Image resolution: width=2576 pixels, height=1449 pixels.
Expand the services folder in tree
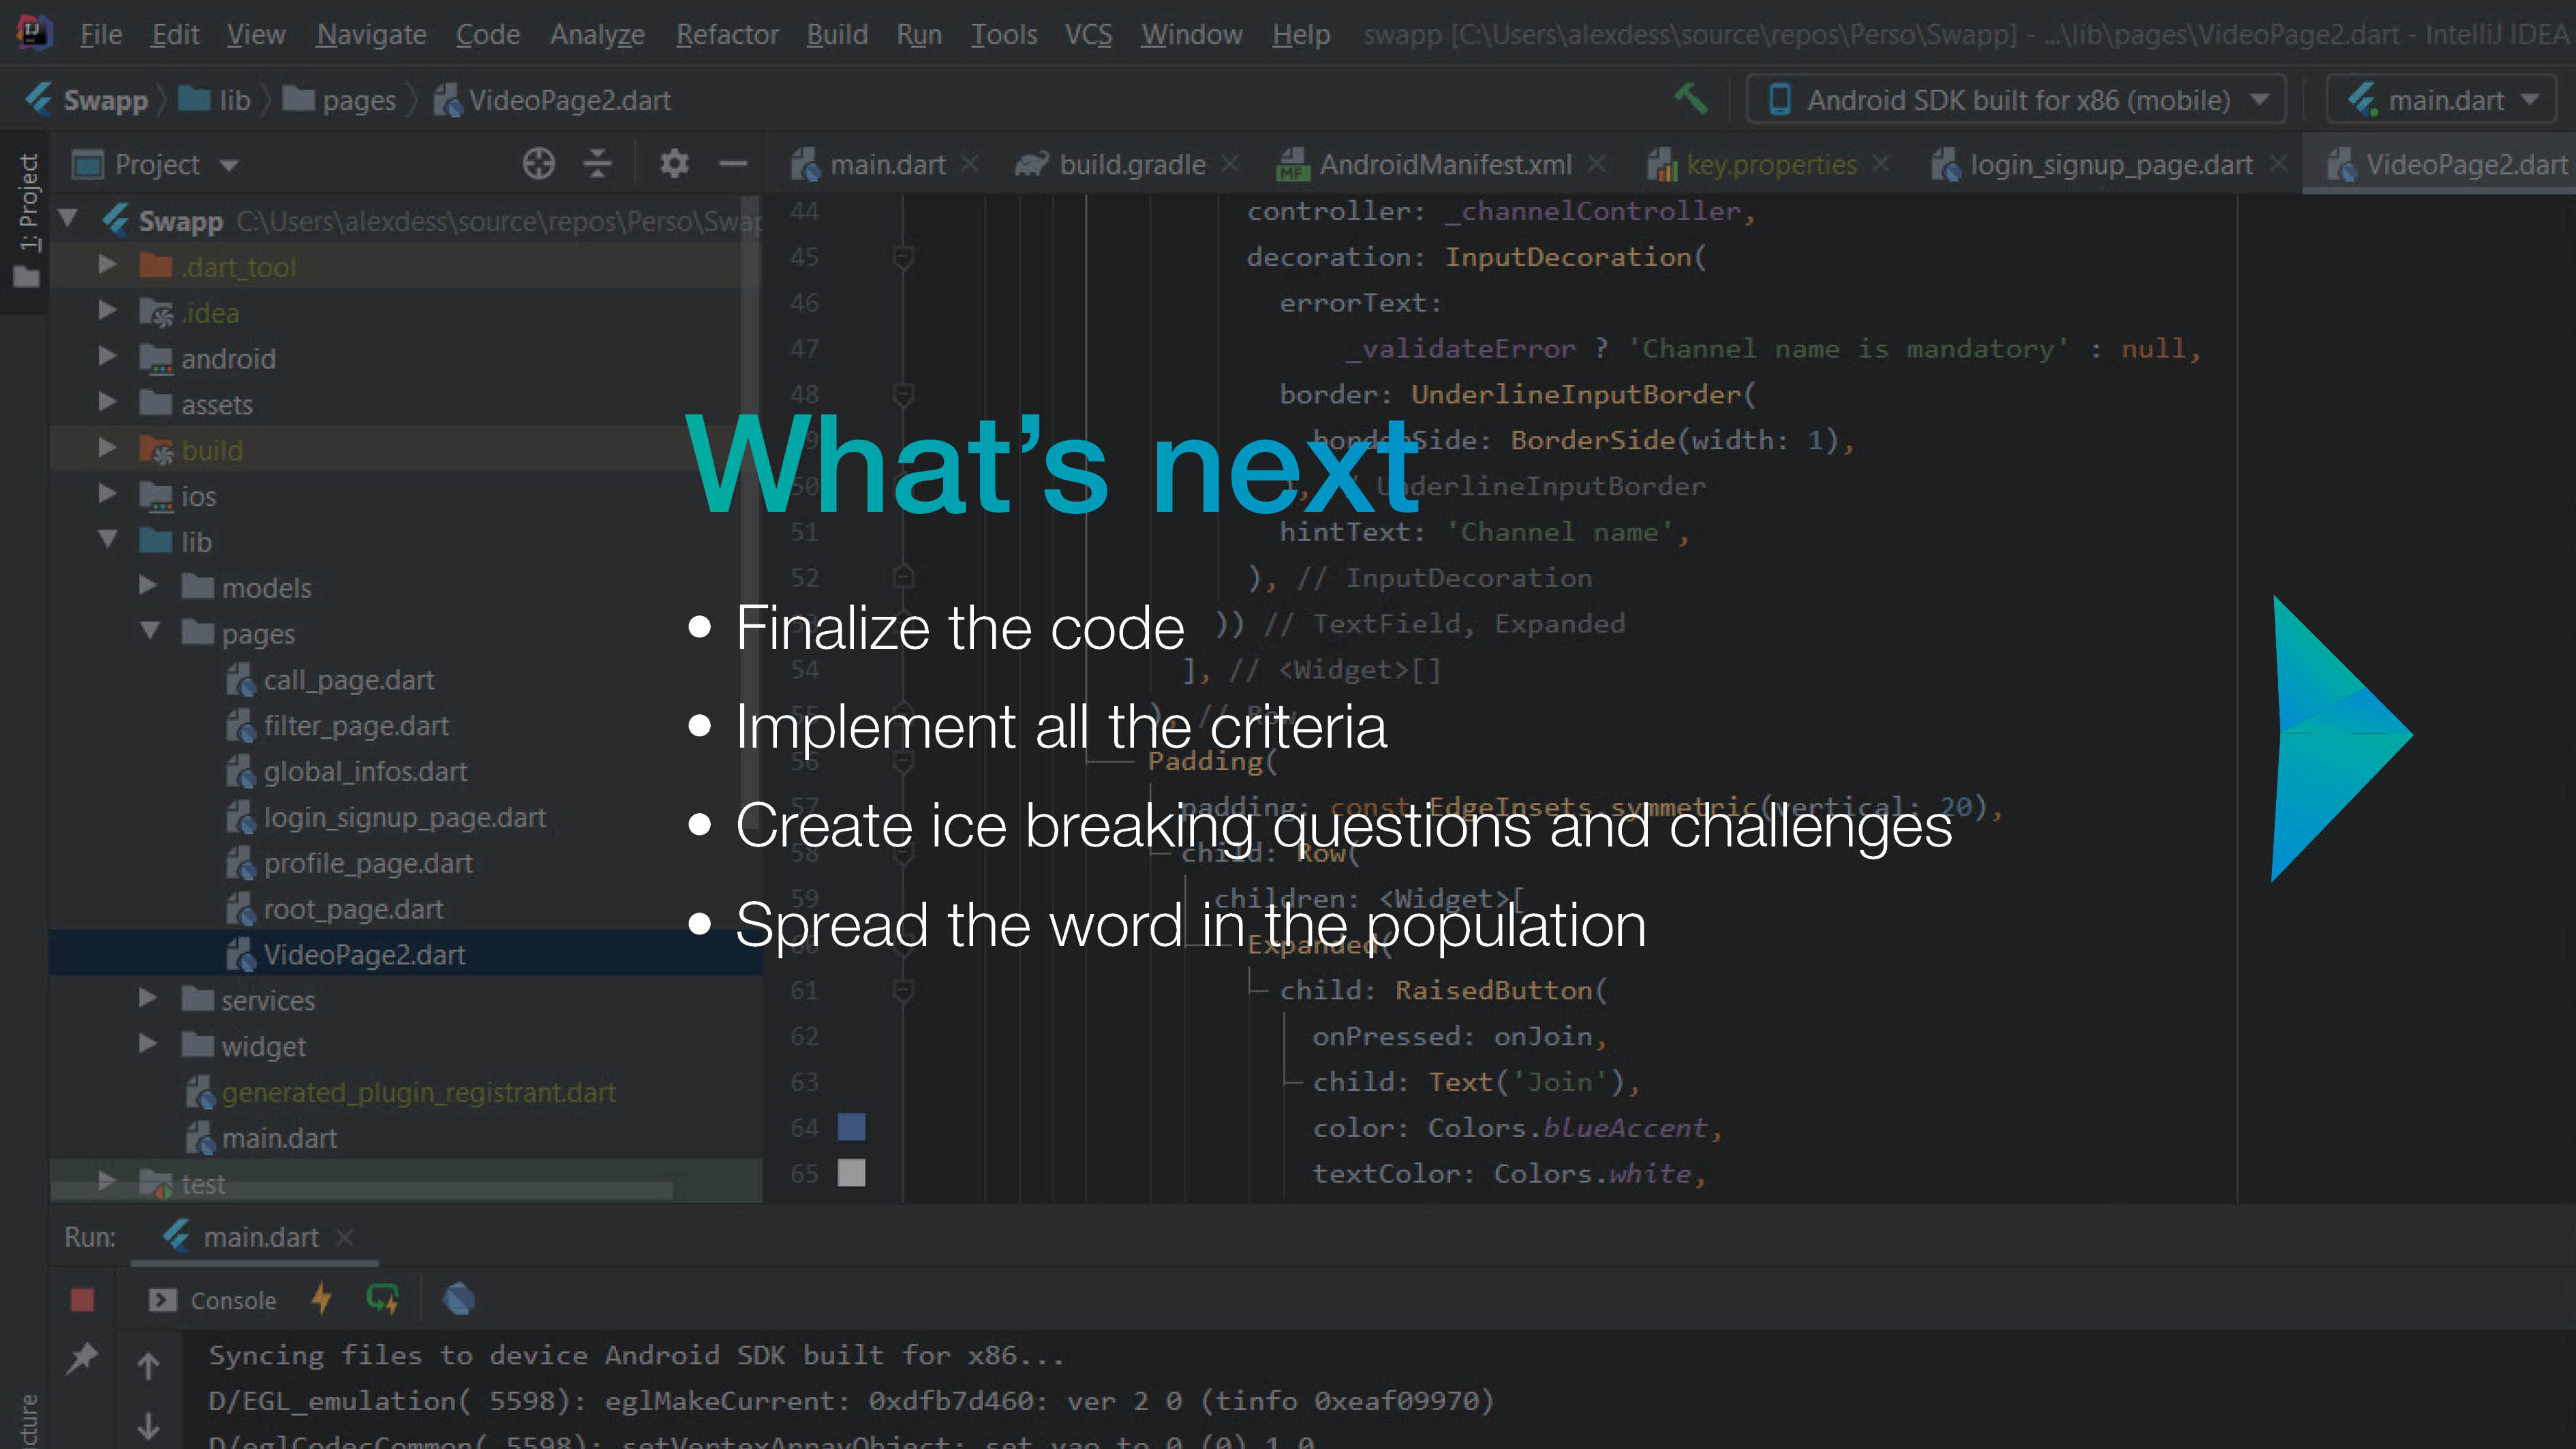click(147, 998)
